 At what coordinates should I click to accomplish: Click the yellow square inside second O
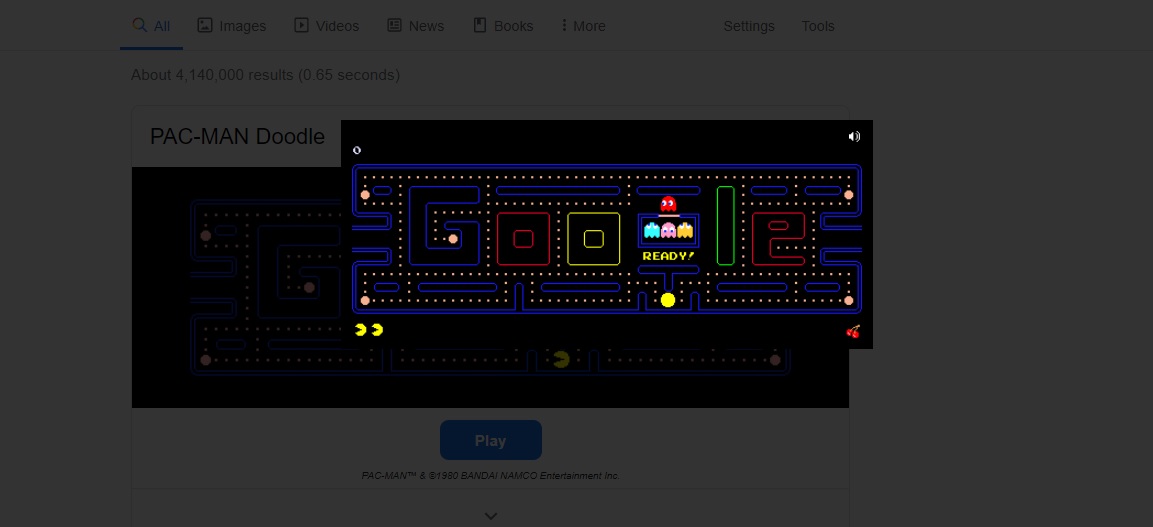594,239
